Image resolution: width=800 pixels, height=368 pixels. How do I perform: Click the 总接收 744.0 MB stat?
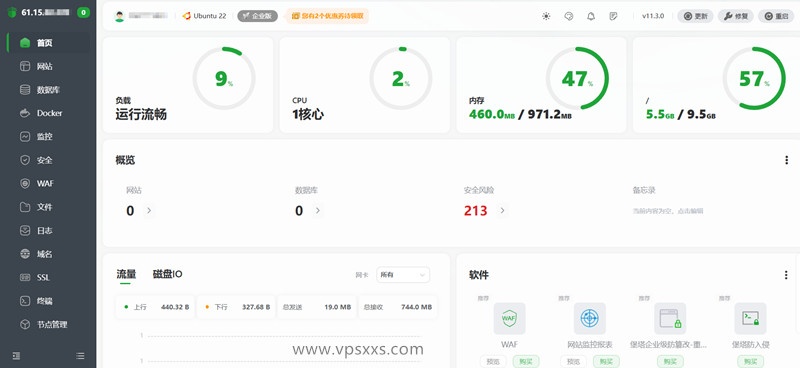point(397,307)
